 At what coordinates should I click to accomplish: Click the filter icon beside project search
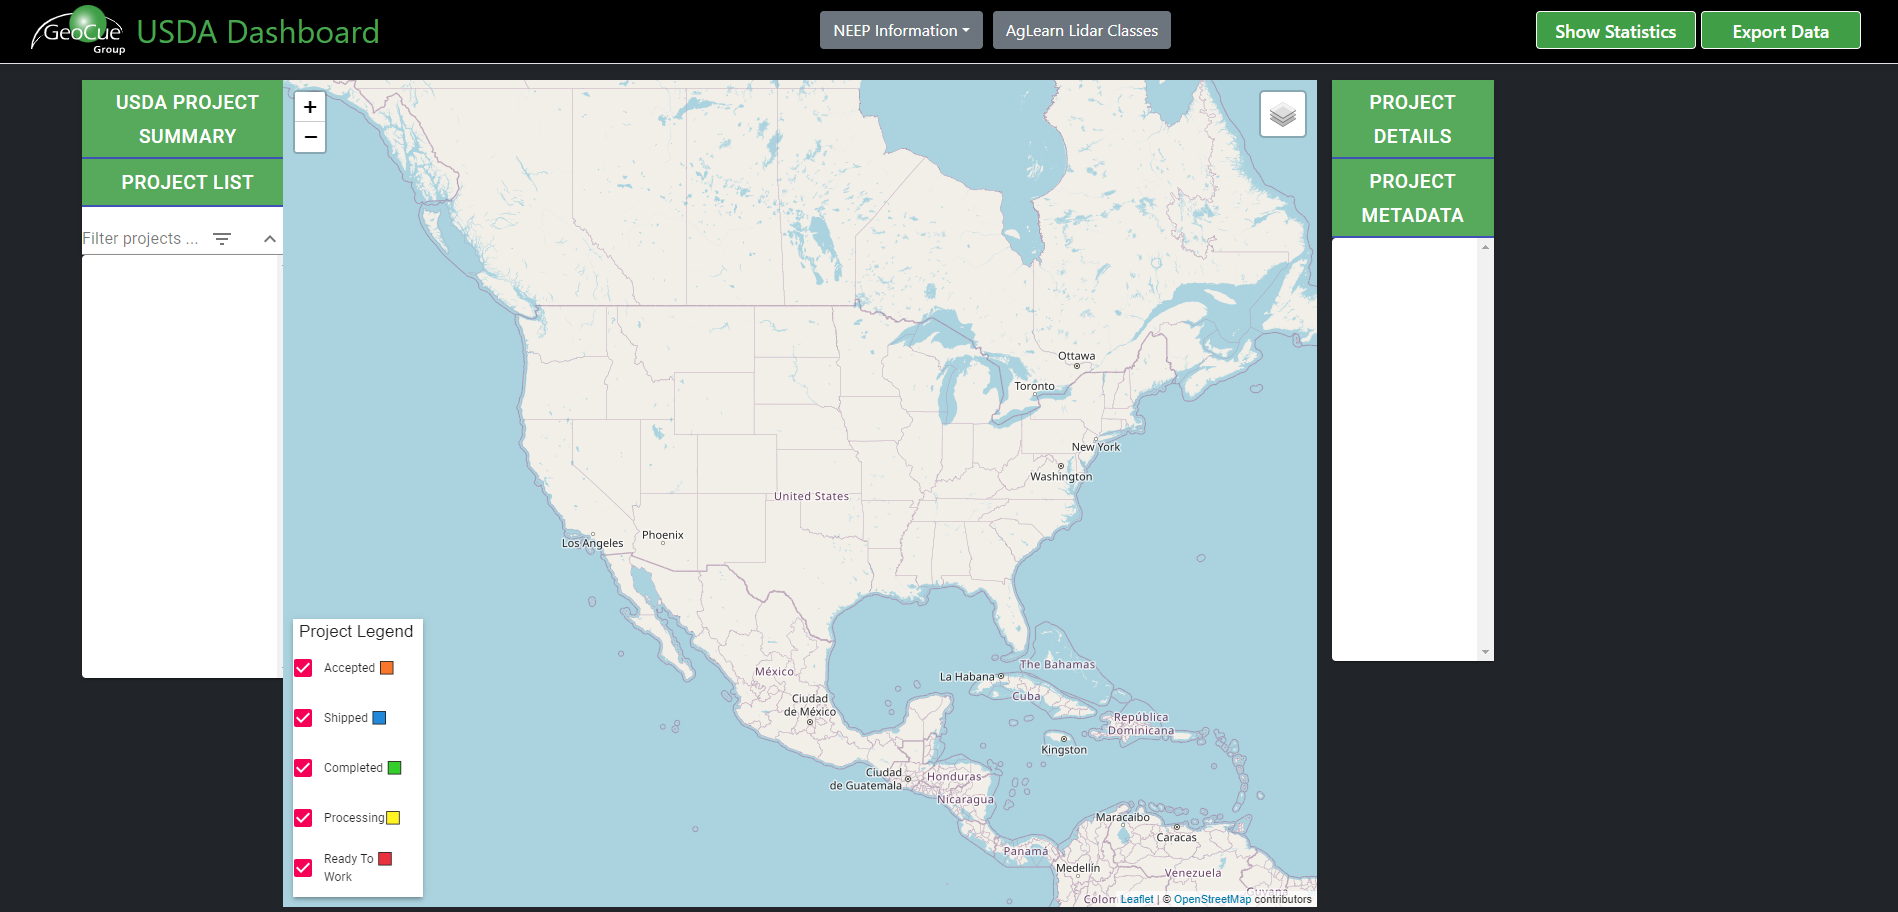pos(221,238)
